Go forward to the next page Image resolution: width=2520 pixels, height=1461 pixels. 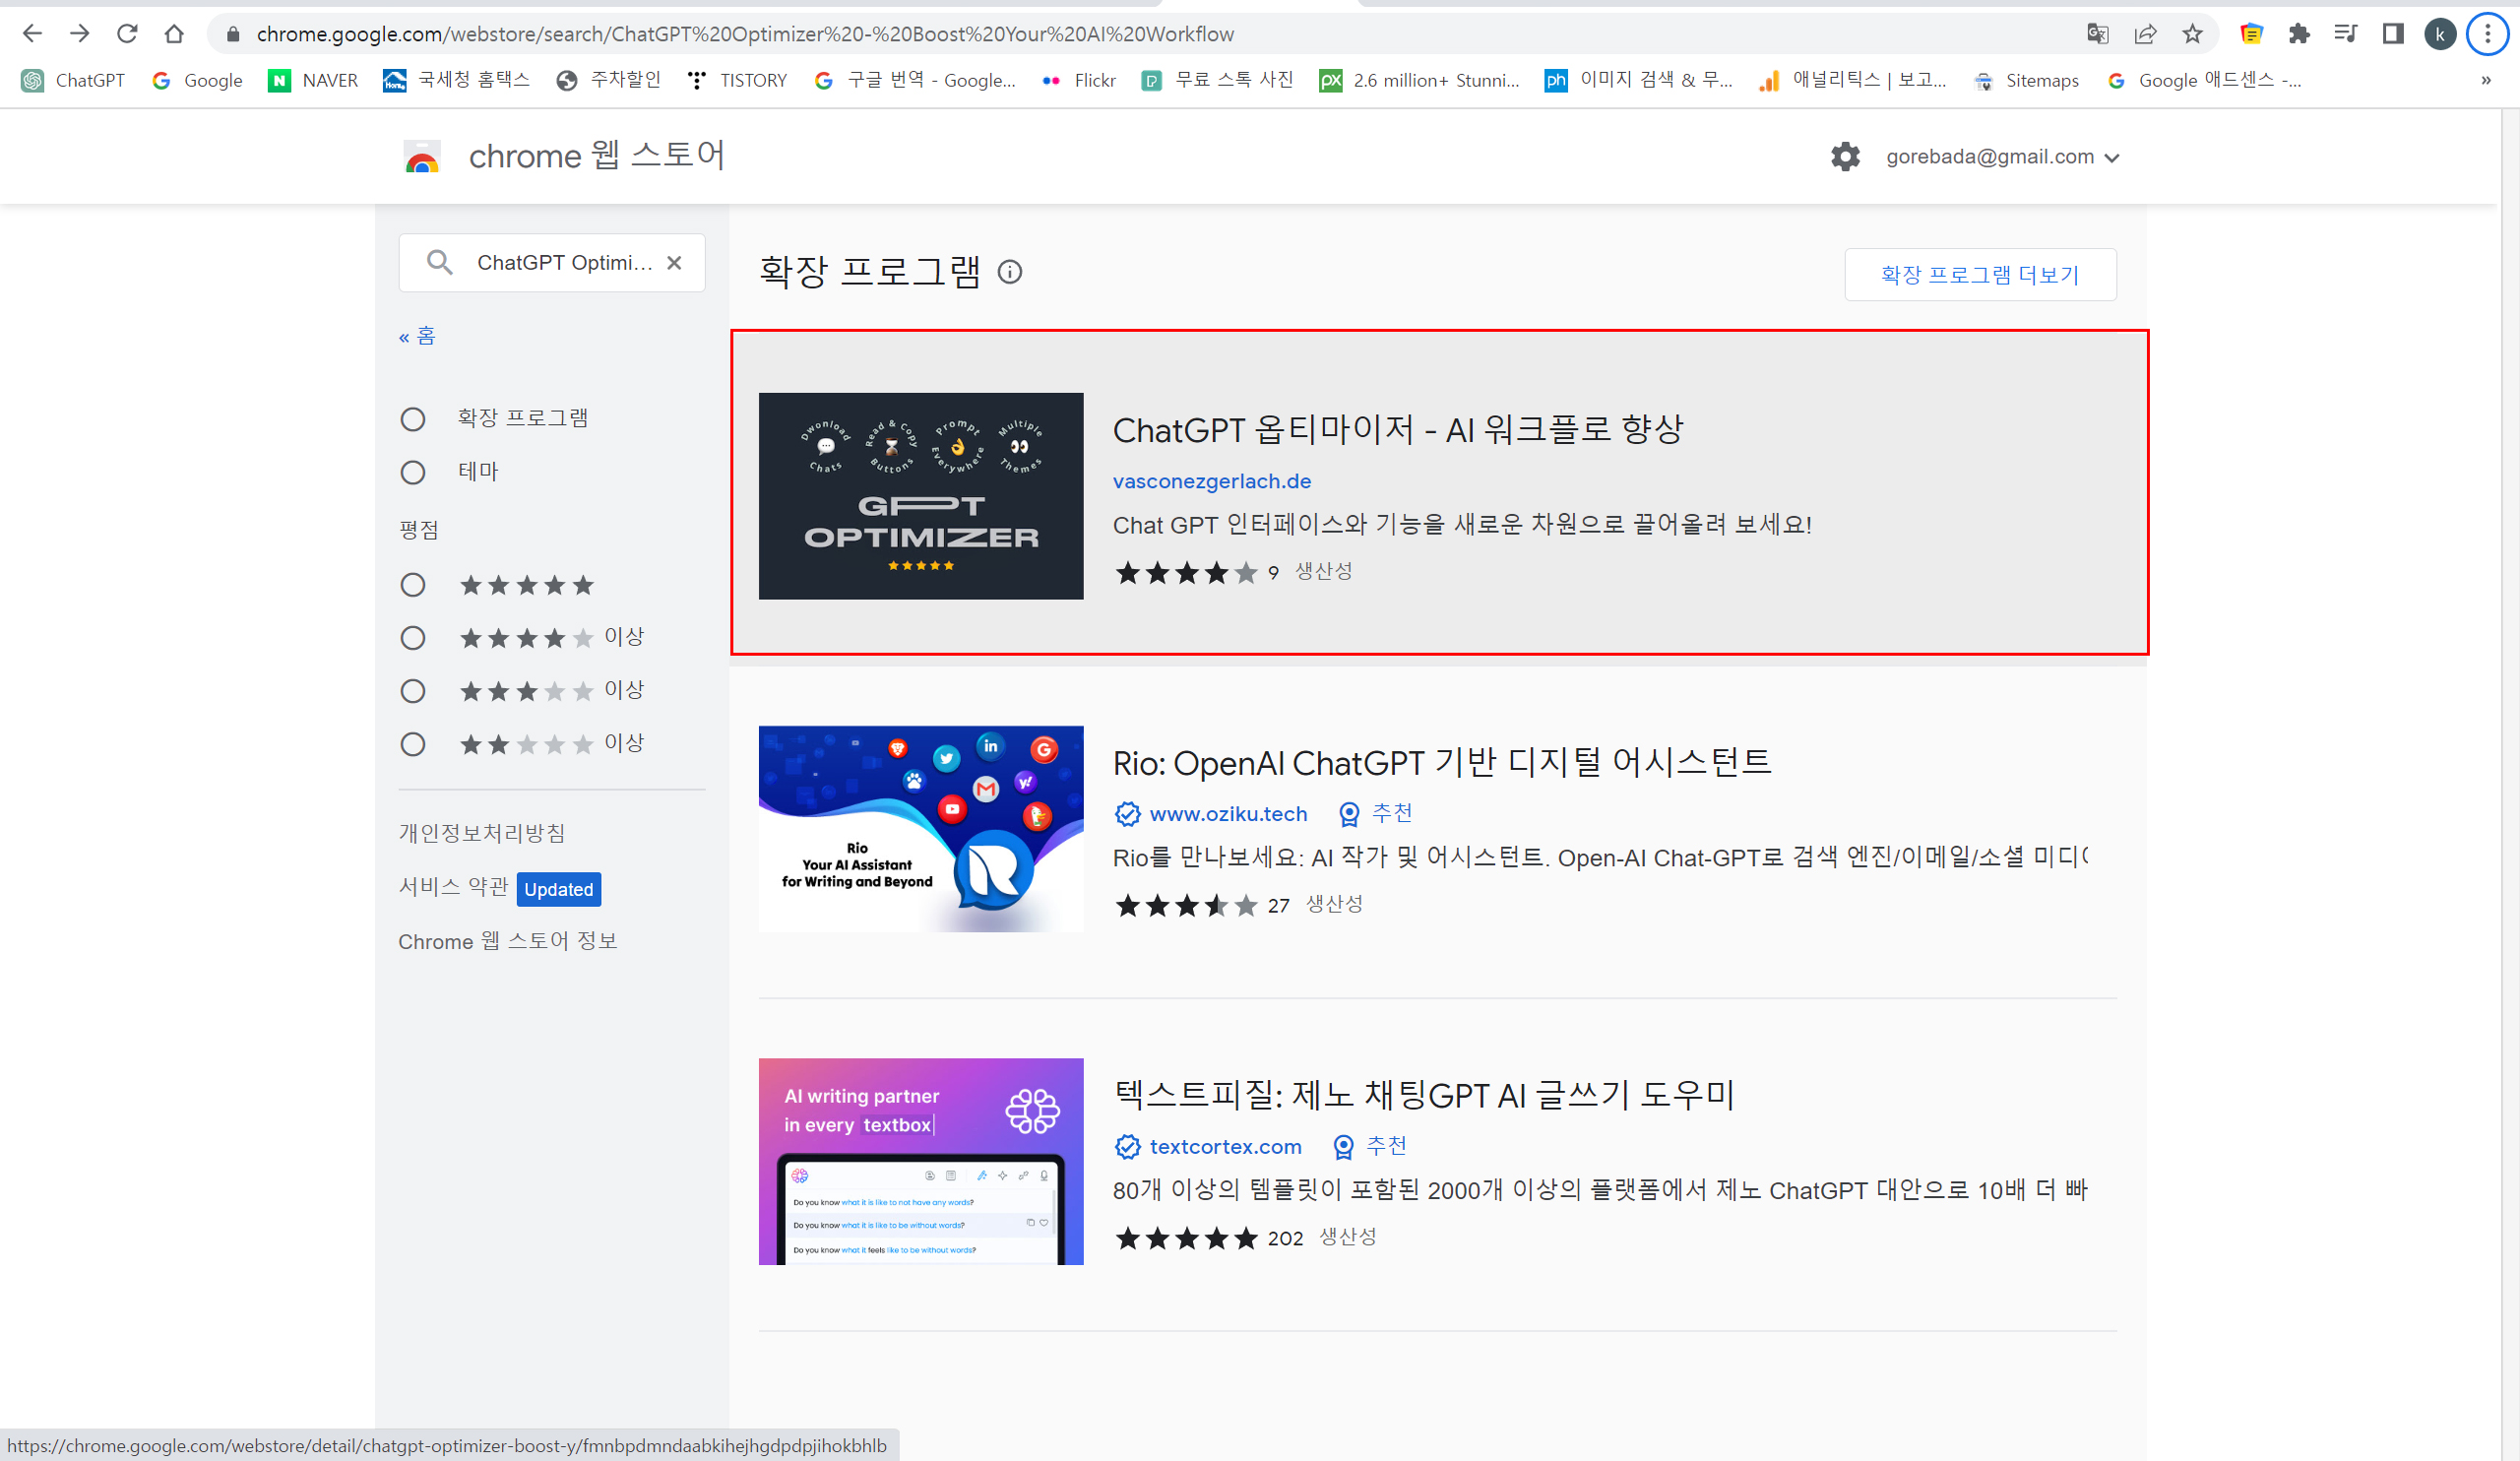[x=80, y=34]
